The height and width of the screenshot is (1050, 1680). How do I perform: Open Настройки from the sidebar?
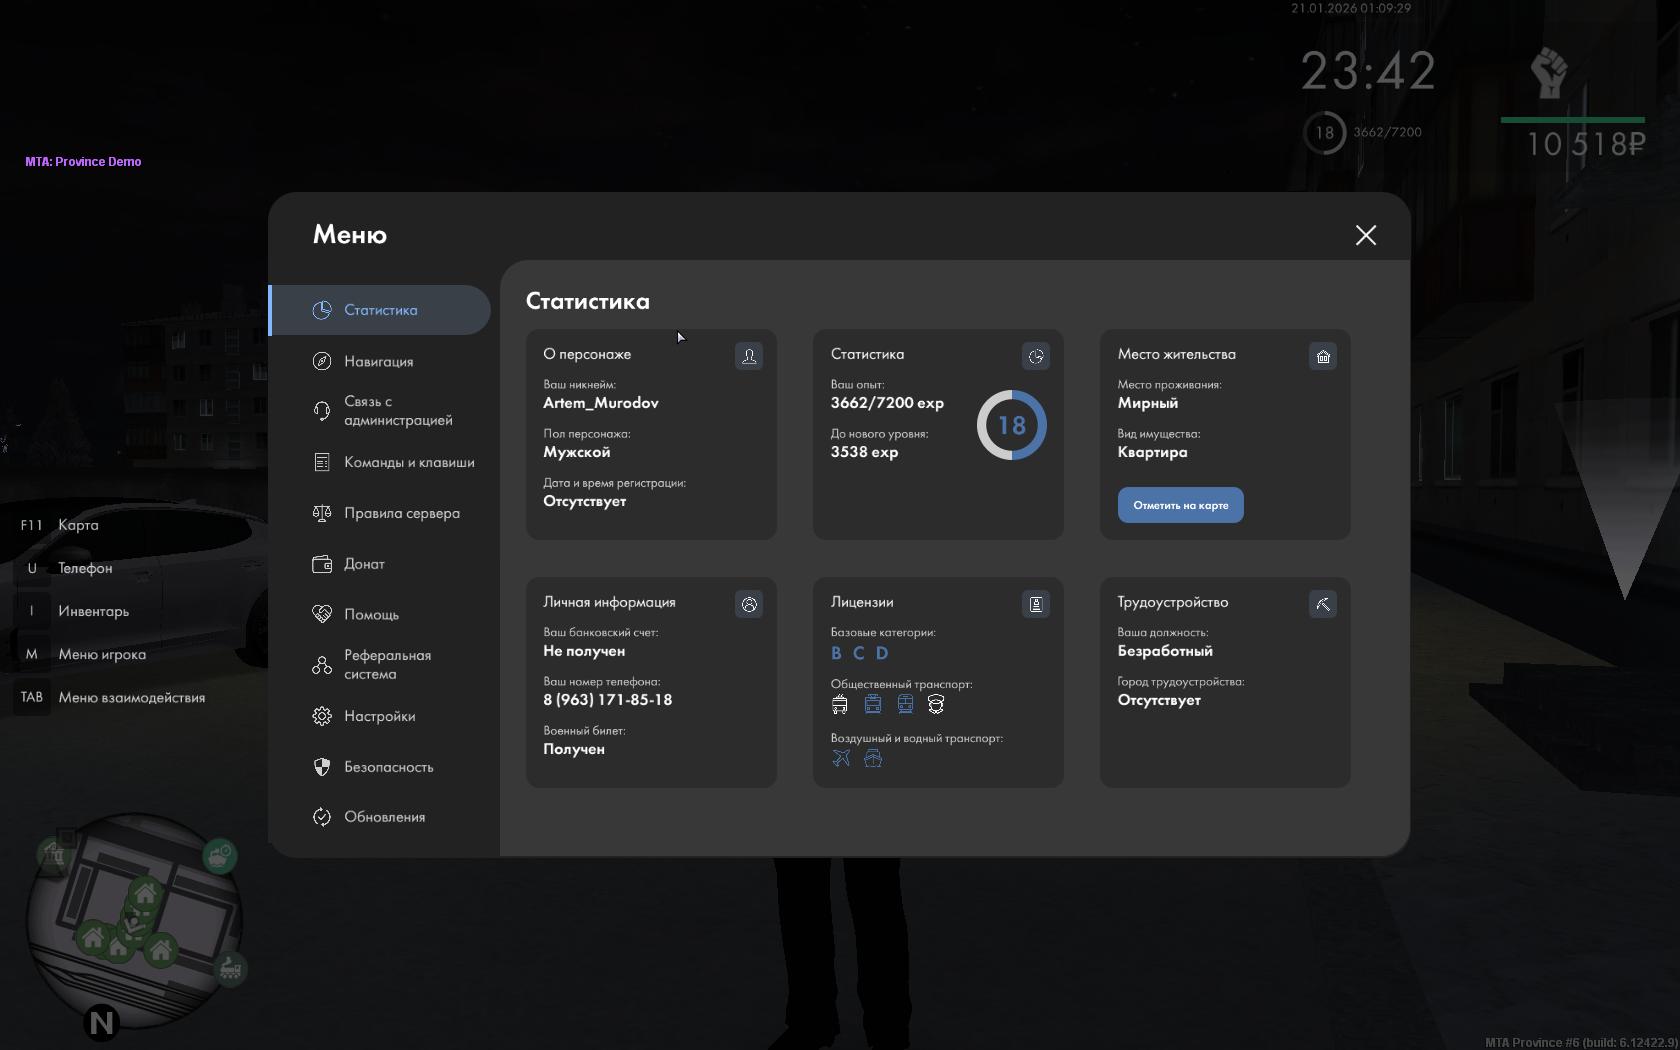click(x=379, y=716)
